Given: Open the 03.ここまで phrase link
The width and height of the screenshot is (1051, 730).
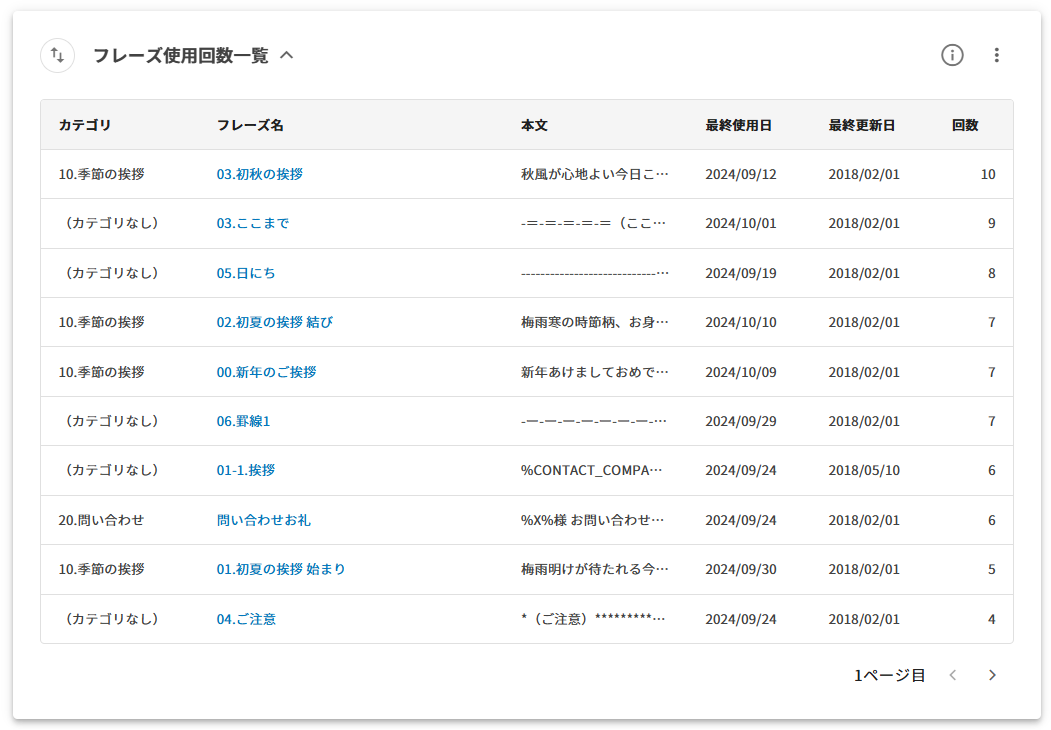Looking at the screenshot, I should (253, 224).
